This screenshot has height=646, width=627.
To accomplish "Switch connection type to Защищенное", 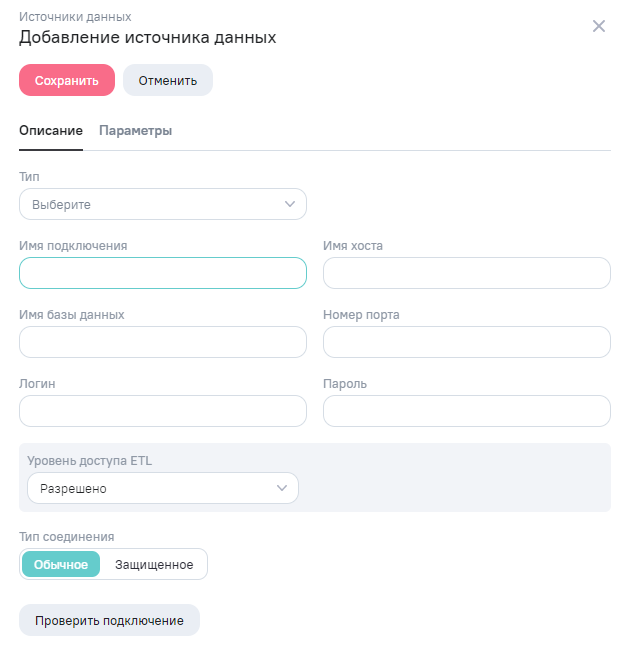I will (154, 565).
